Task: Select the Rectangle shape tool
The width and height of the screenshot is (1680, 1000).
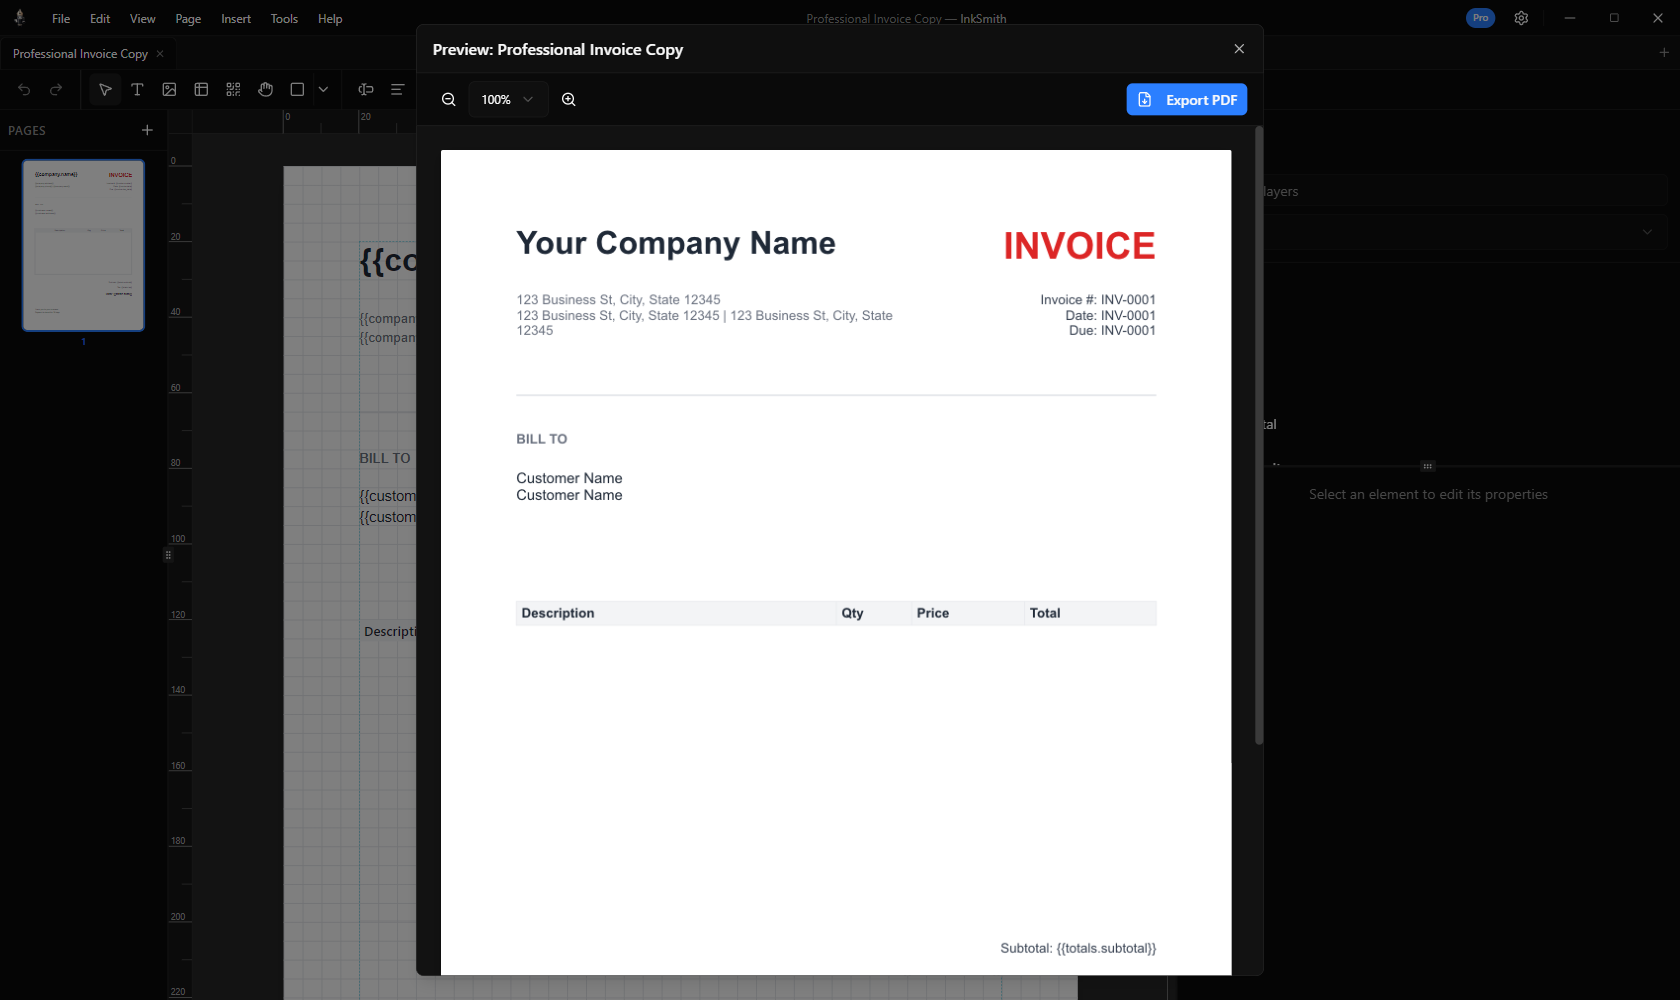Action: coord(297,90)
